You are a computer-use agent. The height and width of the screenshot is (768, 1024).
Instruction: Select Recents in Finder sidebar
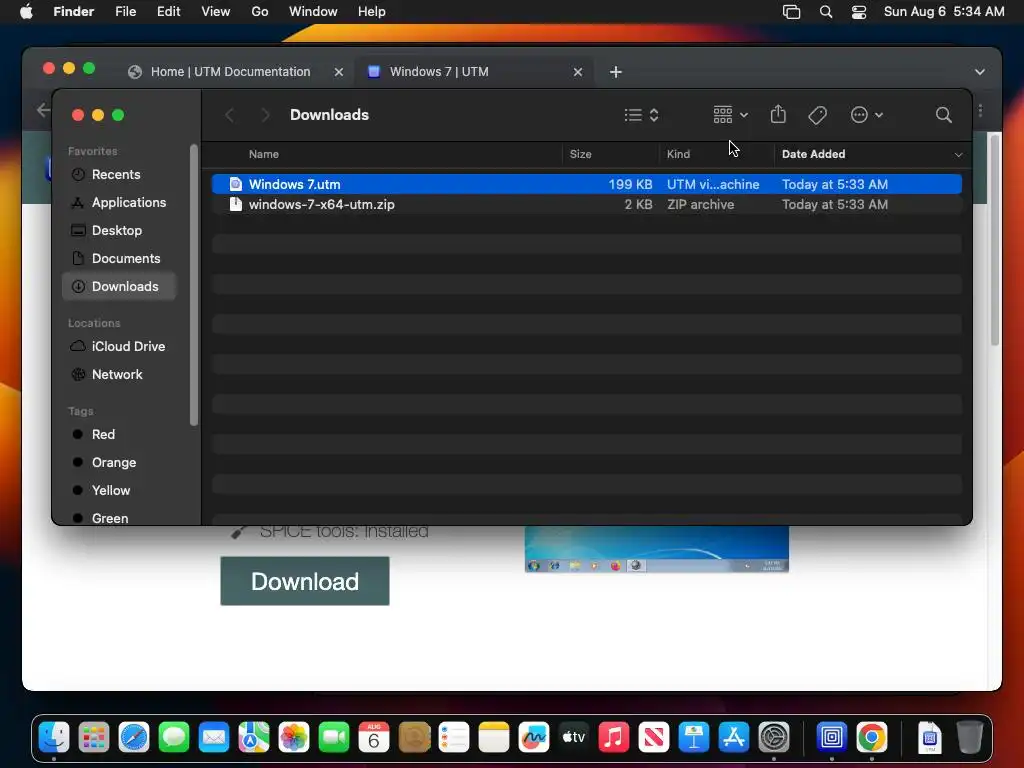pos(120,174)
